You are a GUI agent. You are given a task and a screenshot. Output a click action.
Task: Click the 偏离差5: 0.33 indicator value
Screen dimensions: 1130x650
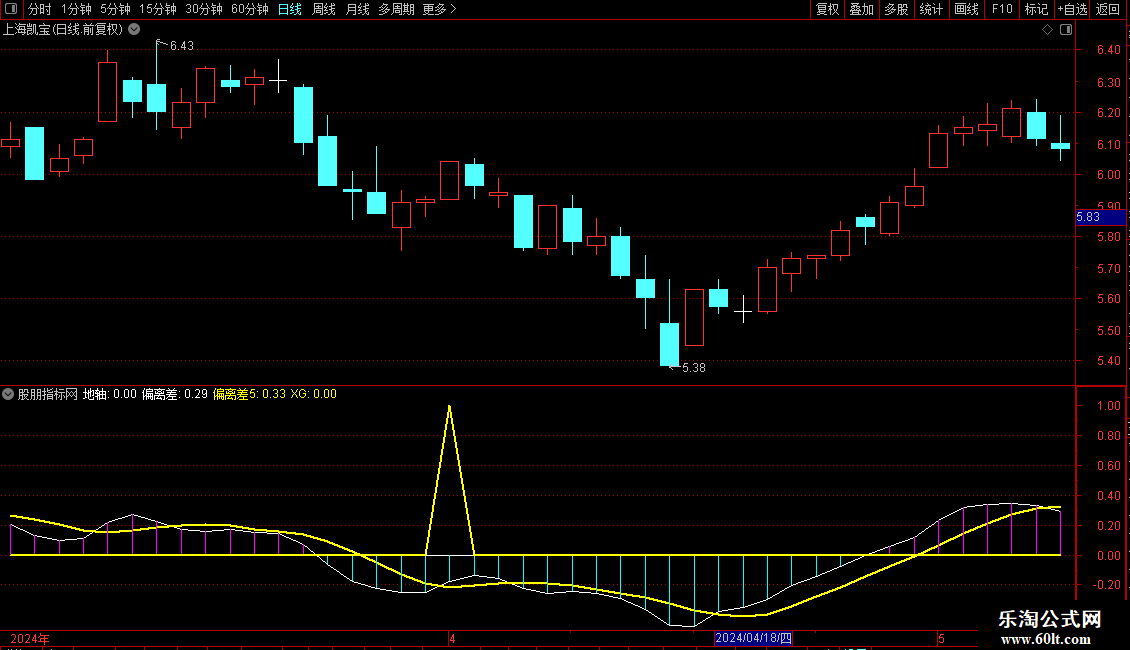[249, 394]
